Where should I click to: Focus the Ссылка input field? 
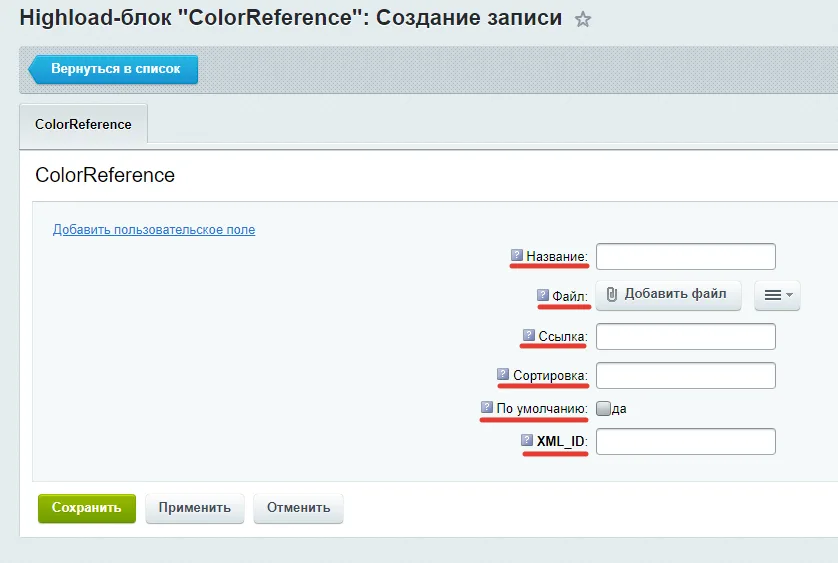686,336
